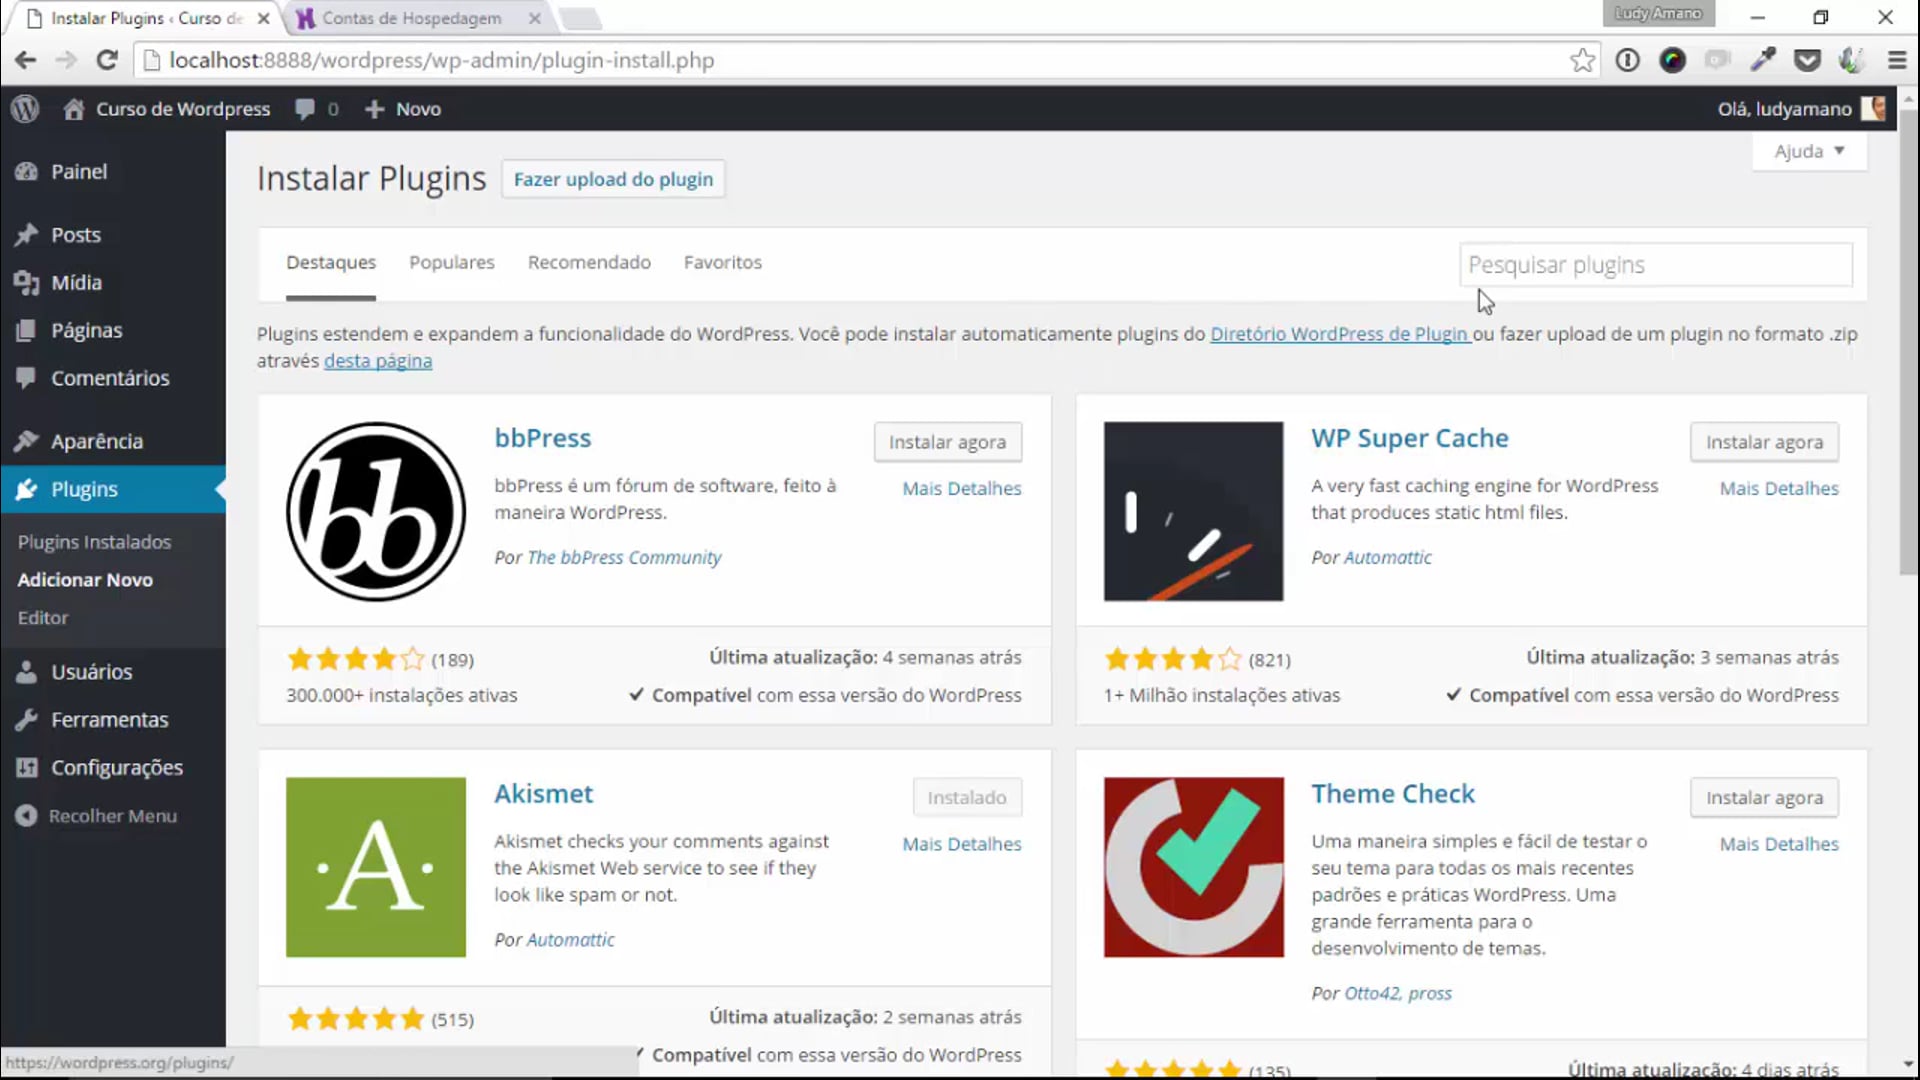Click the Theme Check plugin thumbnail
Image resolution: width=1920 pixels, height=1080 pixels.
pyautogui.click(x=1193, y=867)
